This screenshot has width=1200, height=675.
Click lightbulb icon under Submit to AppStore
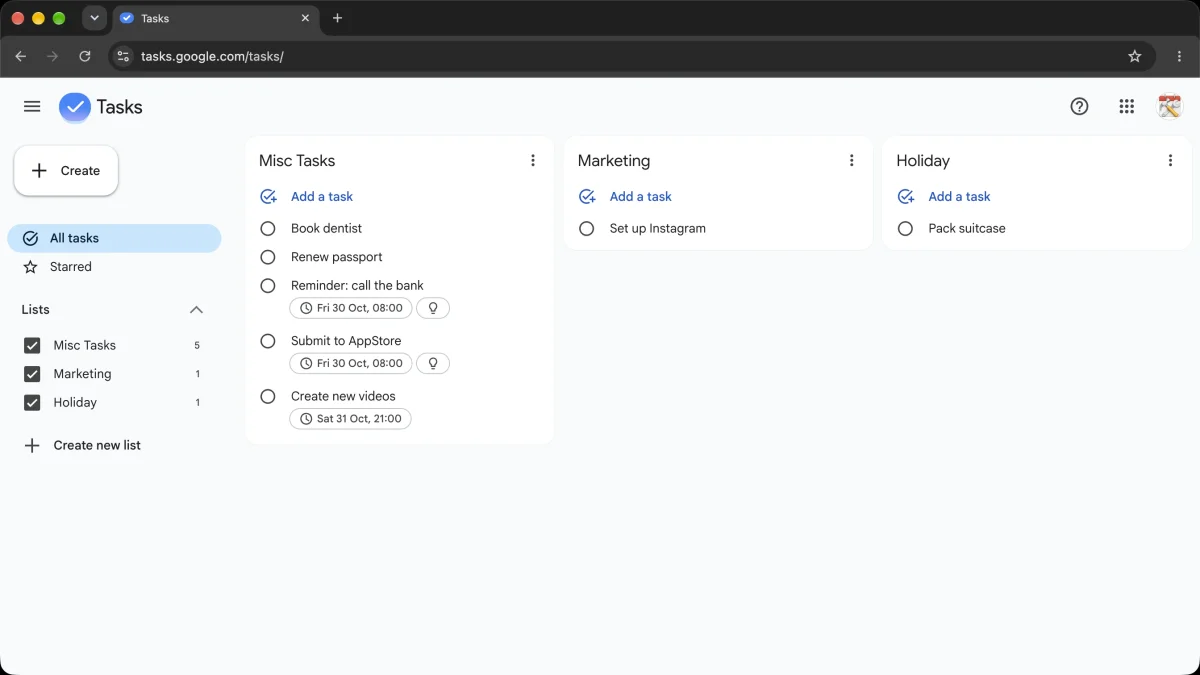tap(433, 363)
